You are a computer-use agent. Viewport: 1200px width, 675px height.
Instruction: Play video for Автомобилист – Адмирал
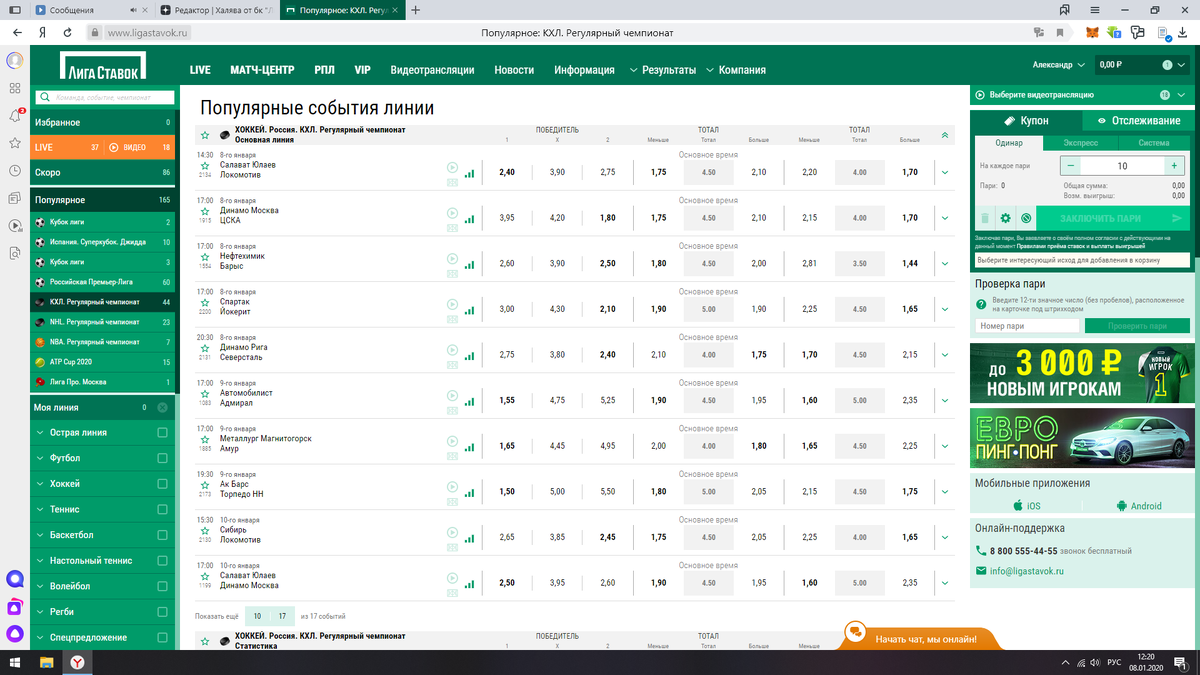(452, 396)
